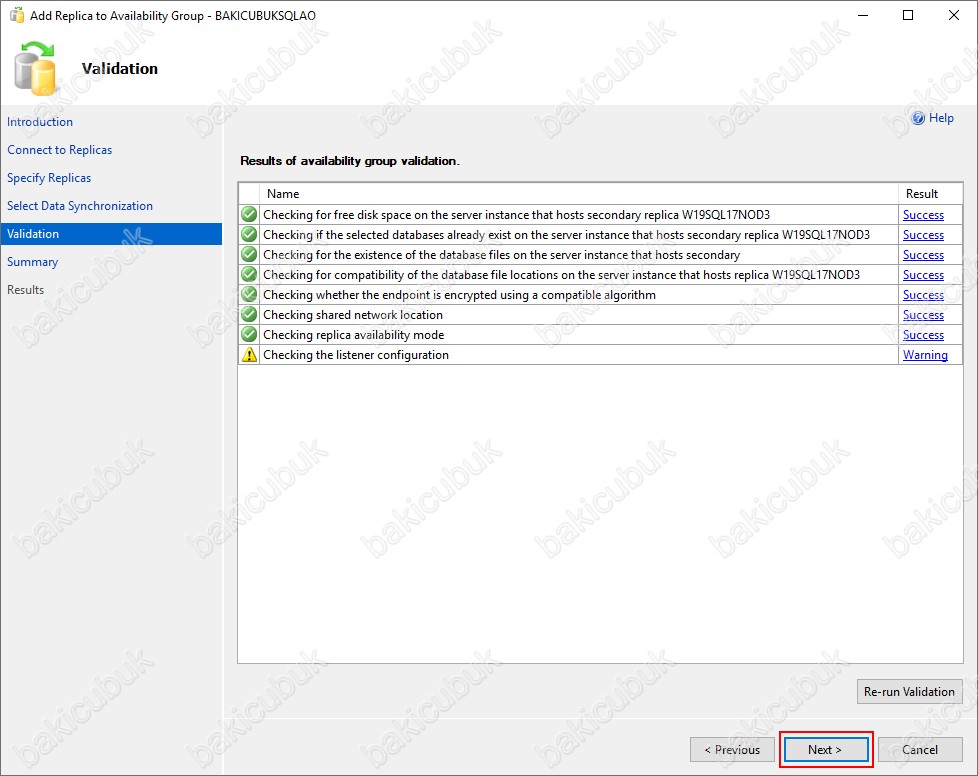This screenshot has height=776, width=978.
Task: Proceed with the Next button
Action: pyautogui.click(x=825, y=750)
